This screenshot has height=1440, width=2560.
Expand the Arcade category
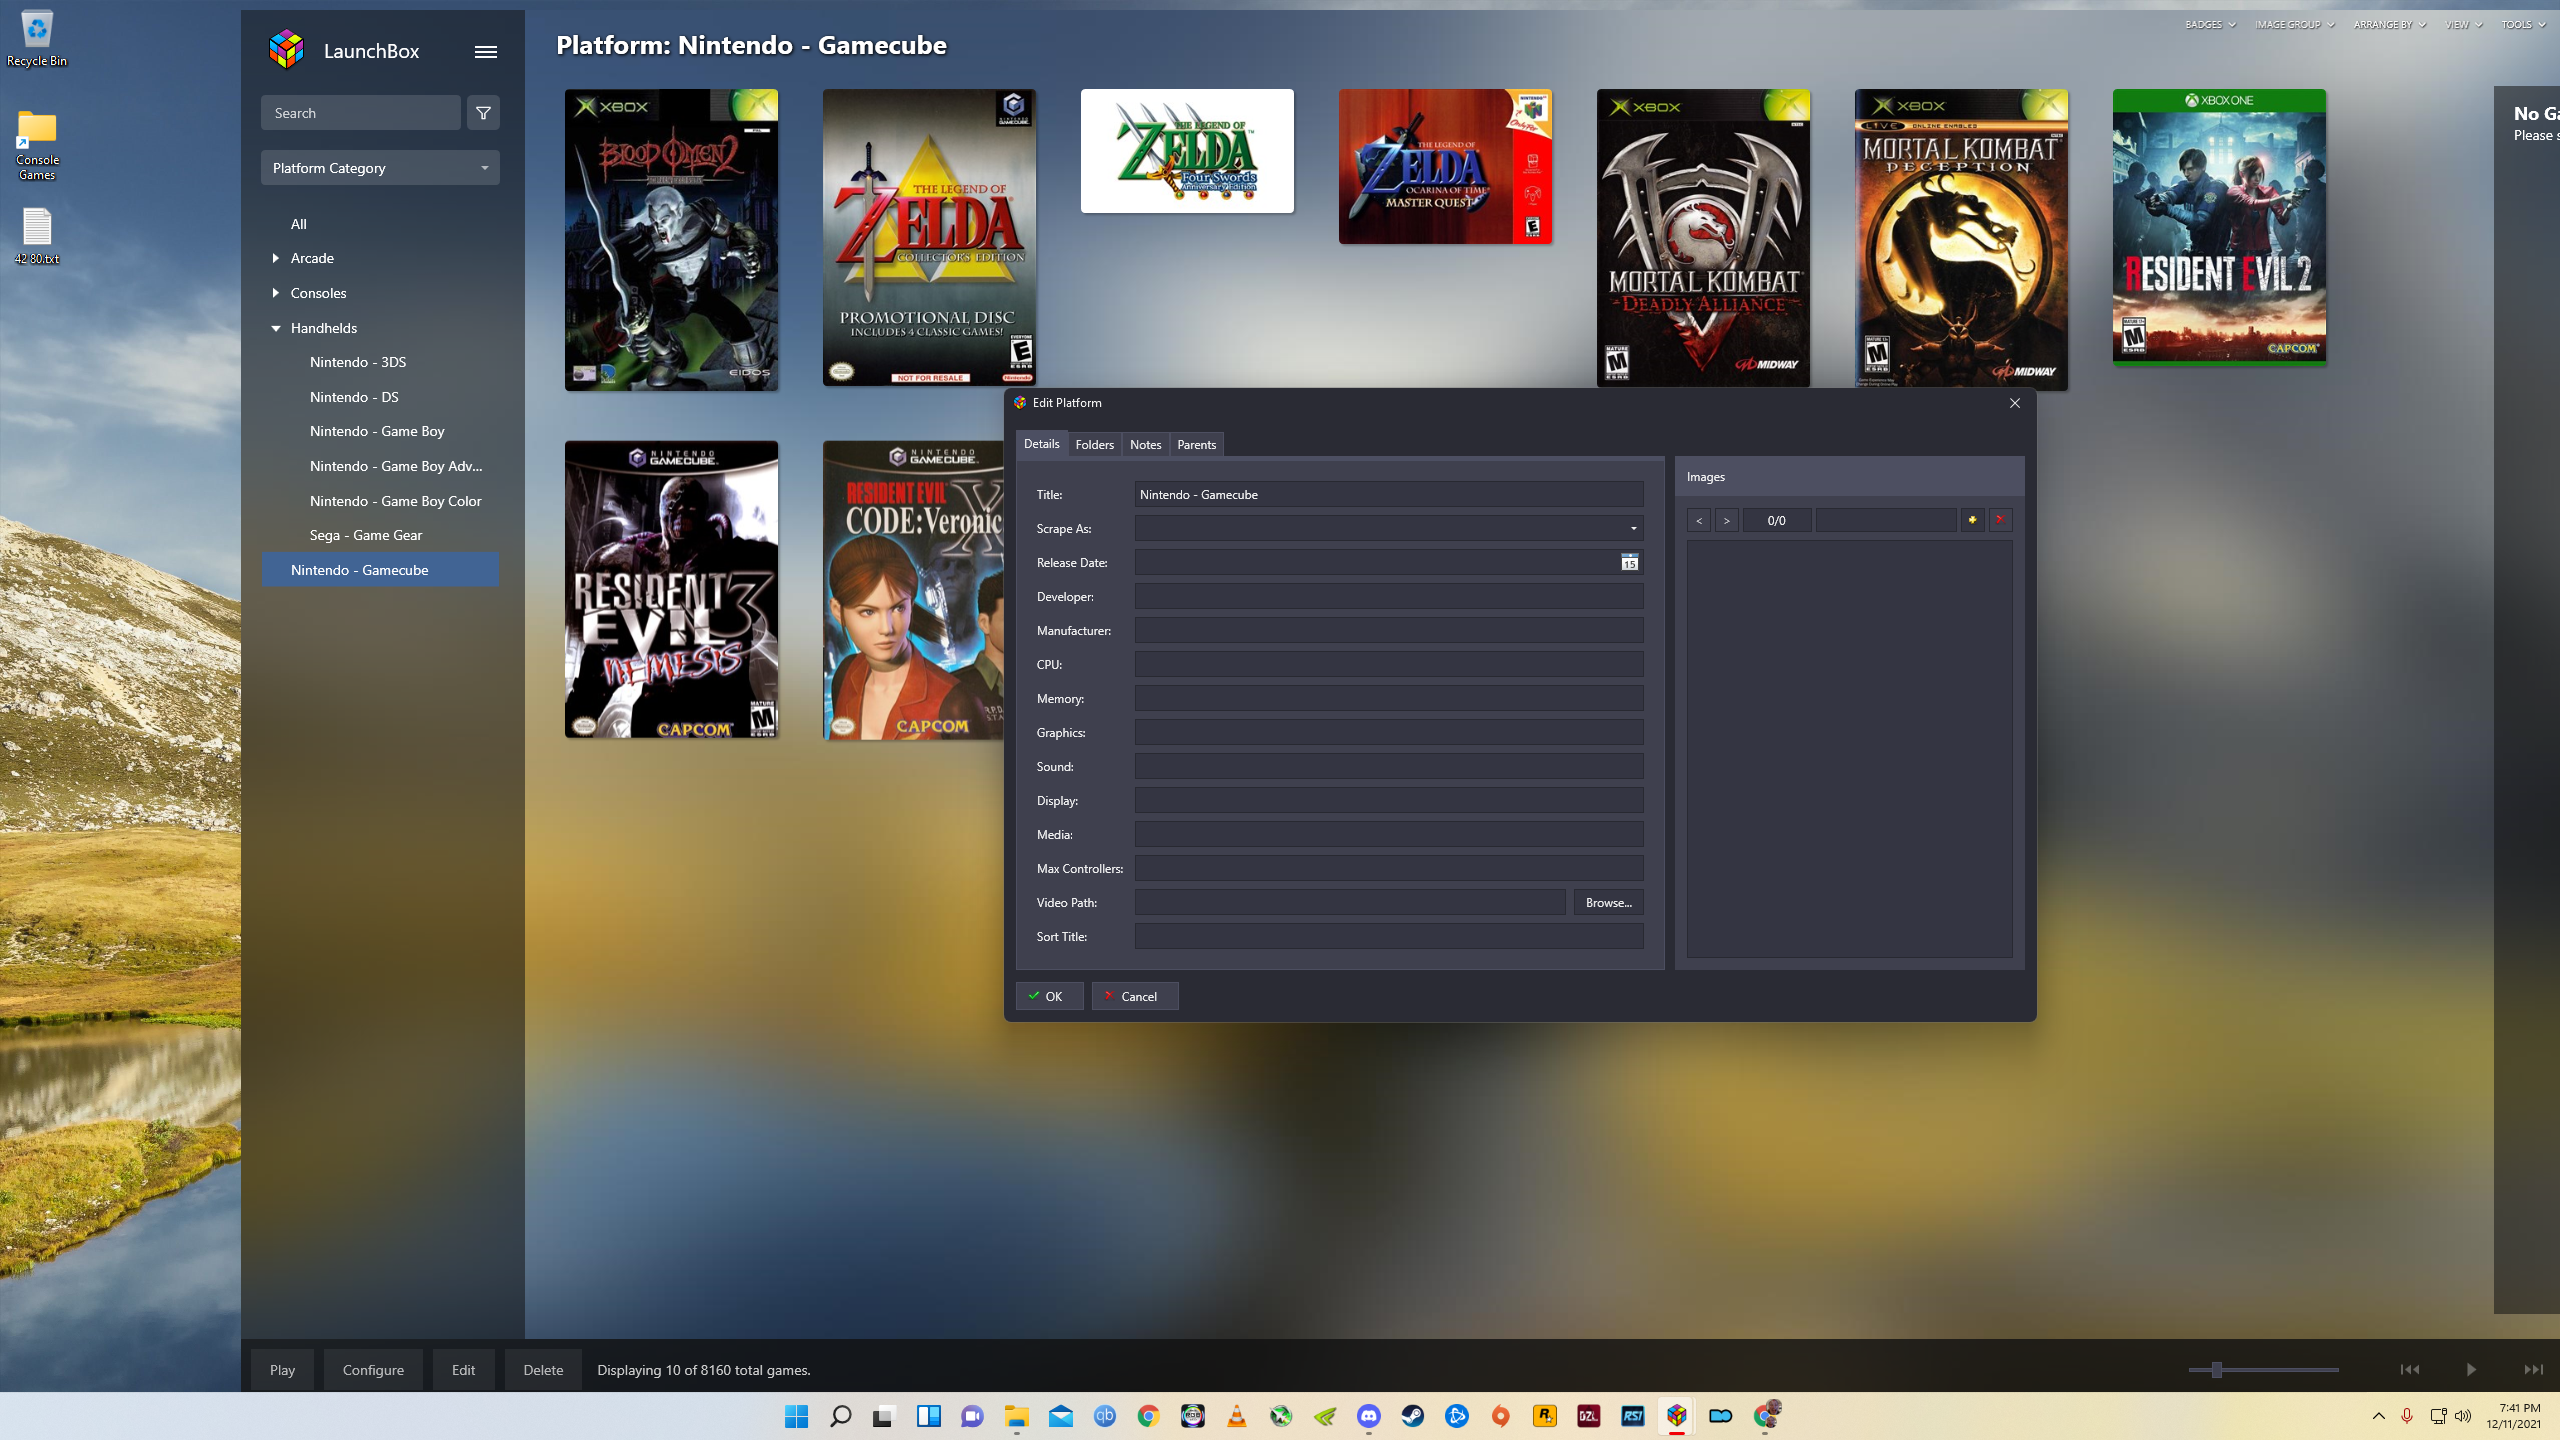coord(276,258)
